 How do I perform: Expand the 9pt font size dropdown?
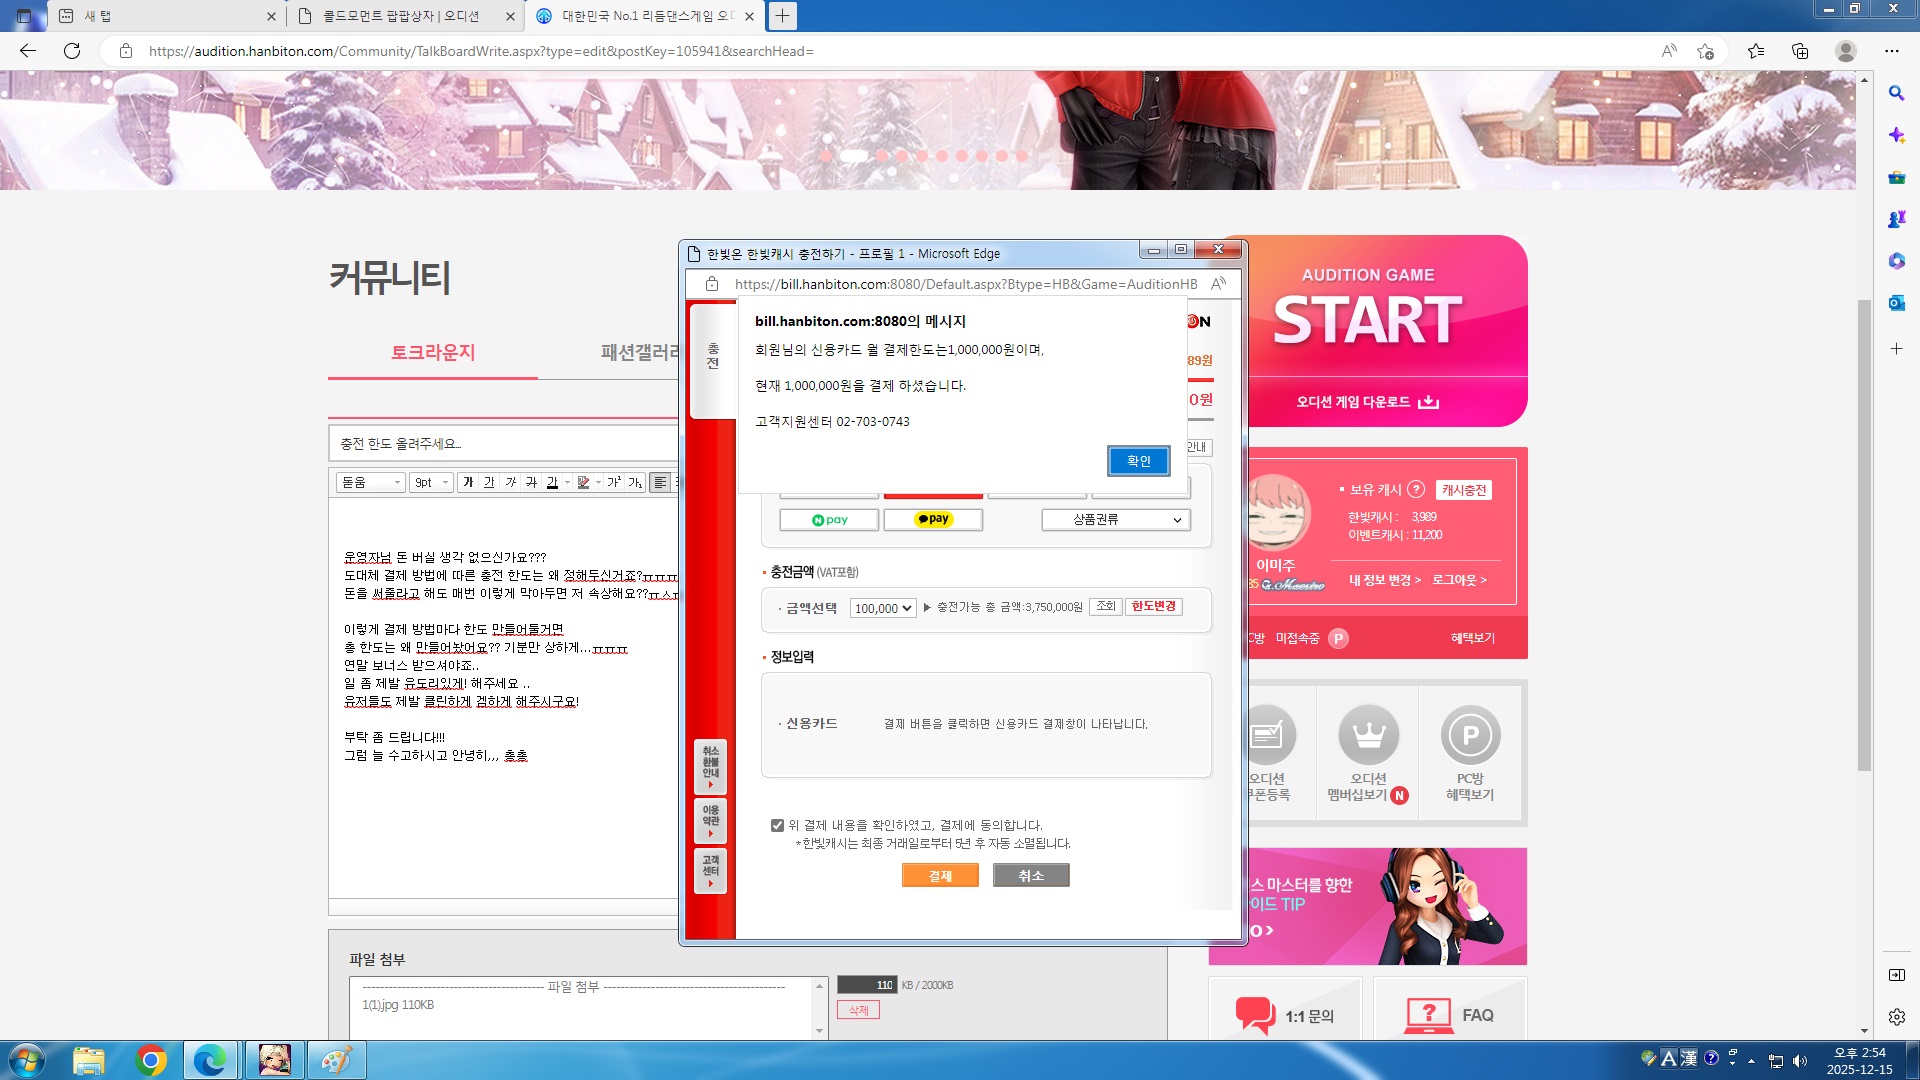click(x=432, y=482)
